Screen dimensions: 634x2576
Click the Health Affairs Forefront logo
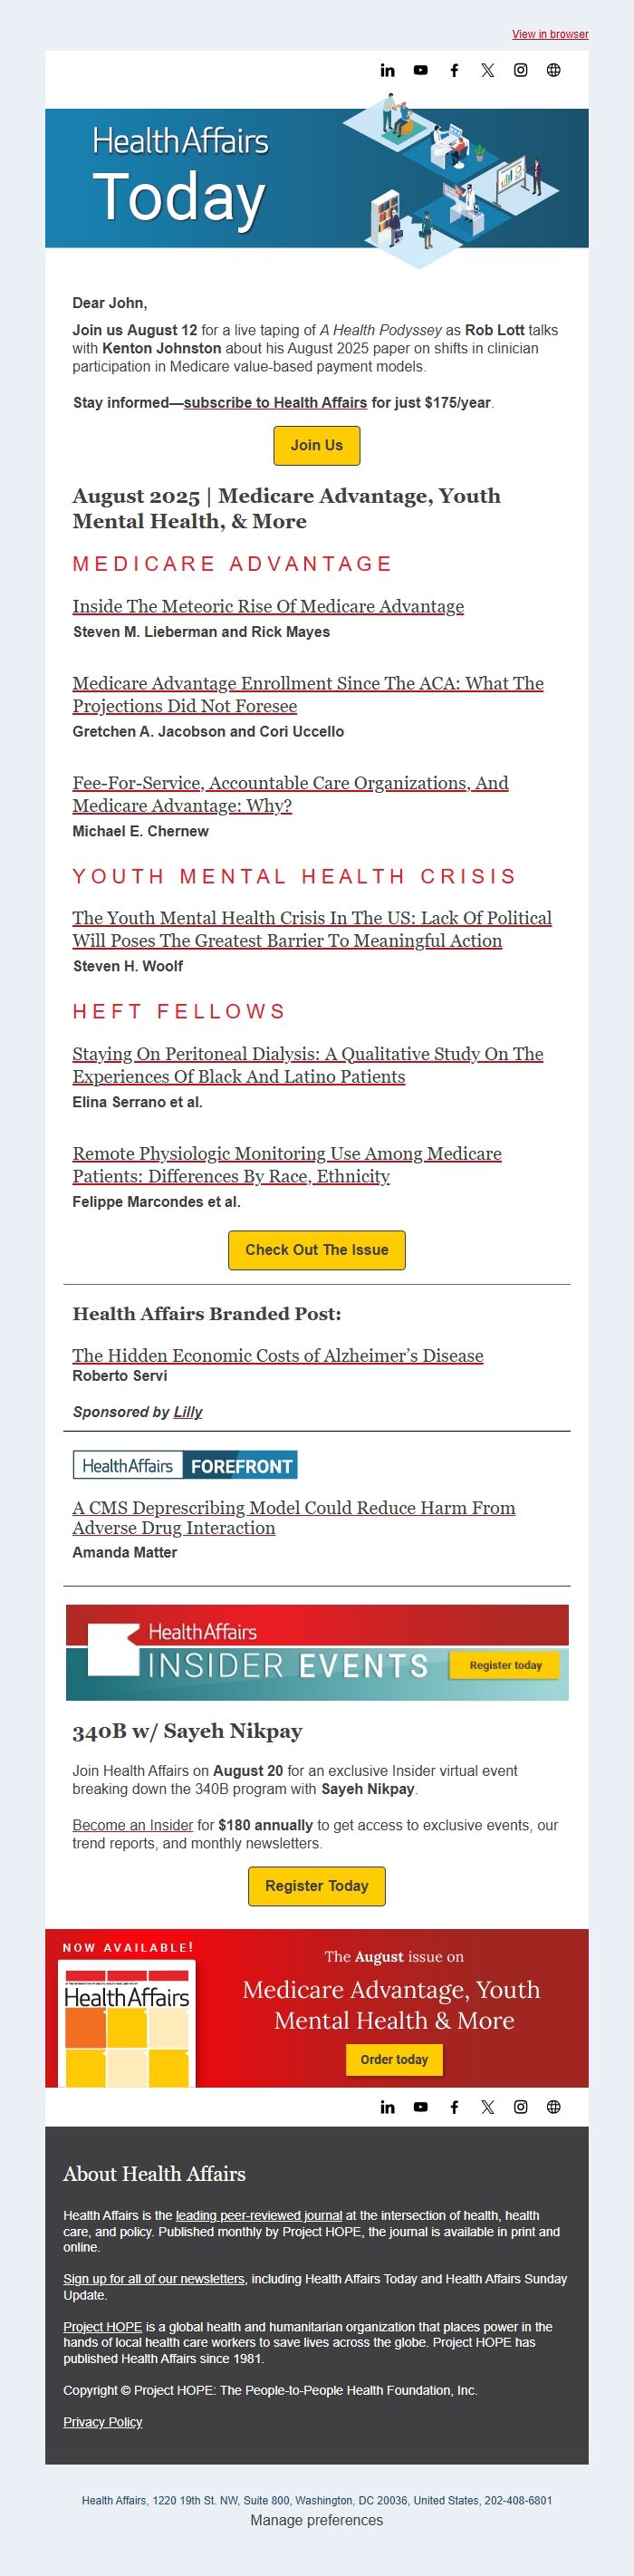pos(185,1466)
